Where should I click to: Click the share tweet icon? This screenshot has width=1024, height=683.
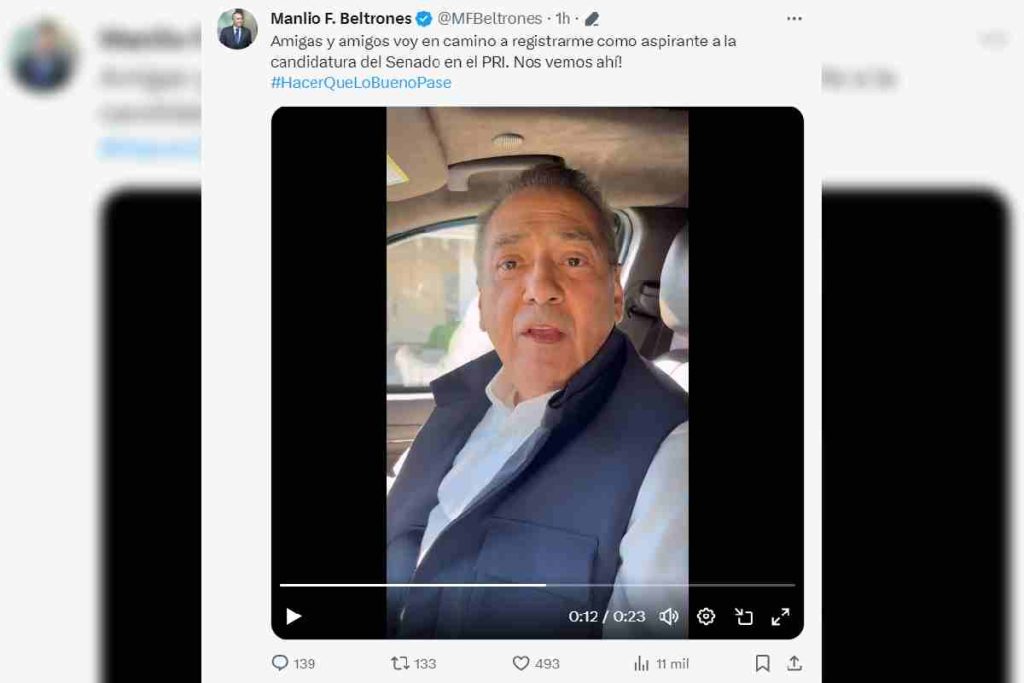[795, 663]
